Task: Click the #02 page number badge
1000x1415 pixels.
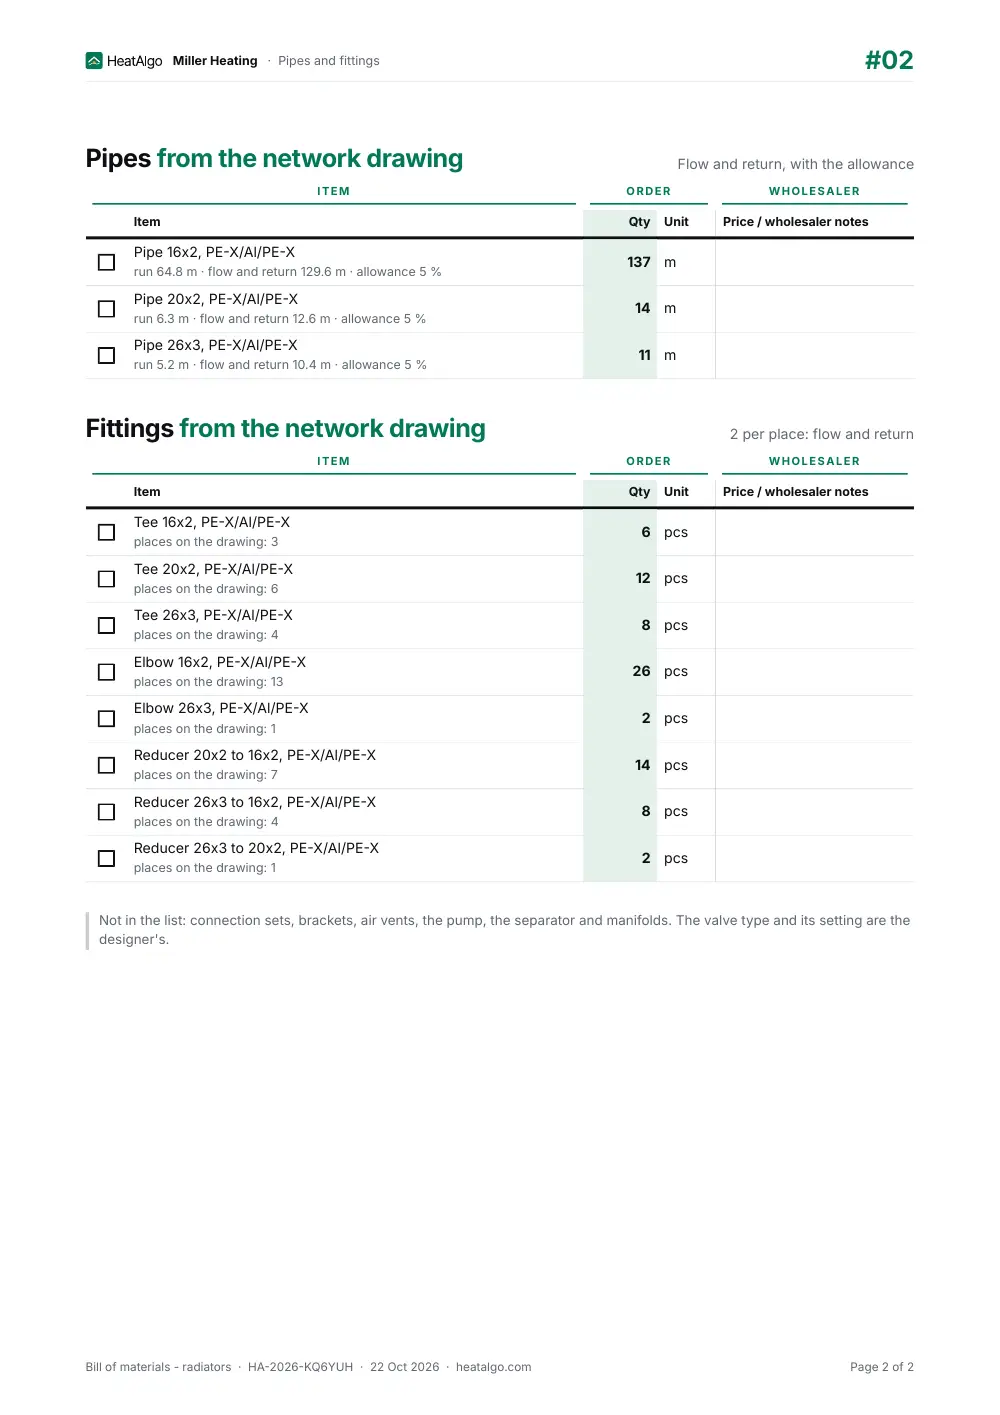Action: (x=889, y=60)
